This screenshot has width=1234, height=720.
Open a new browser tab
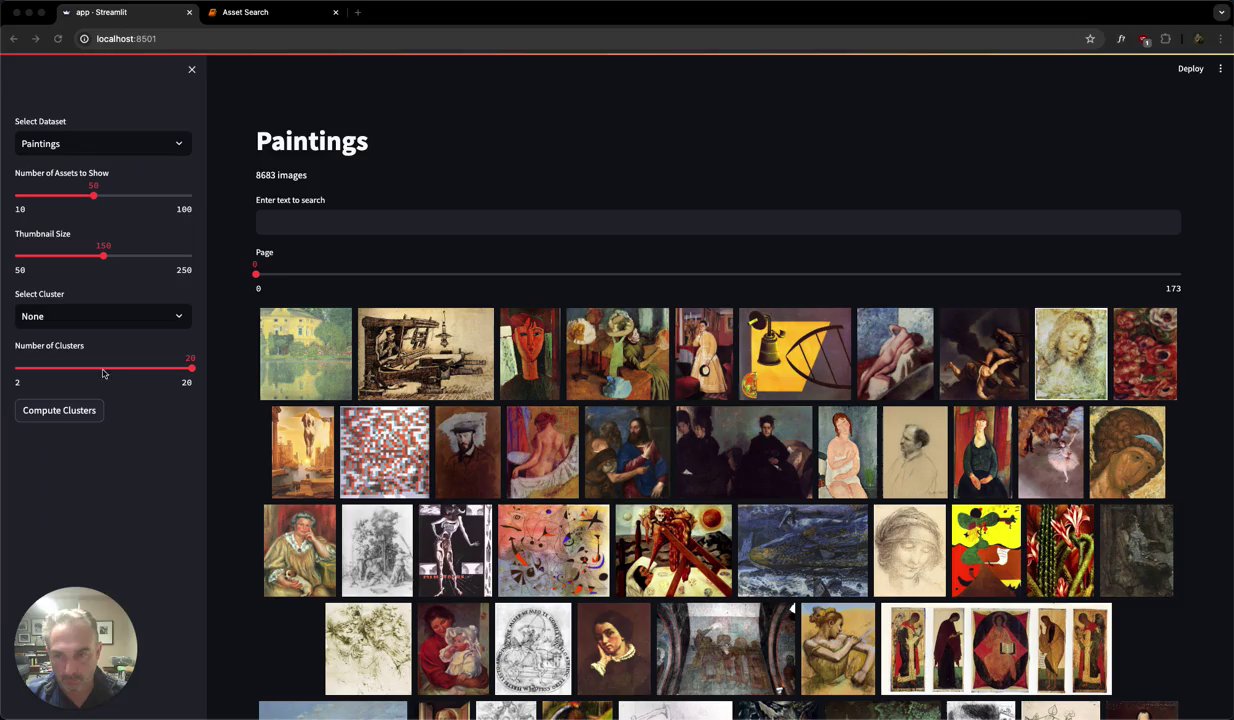(357, 12)
